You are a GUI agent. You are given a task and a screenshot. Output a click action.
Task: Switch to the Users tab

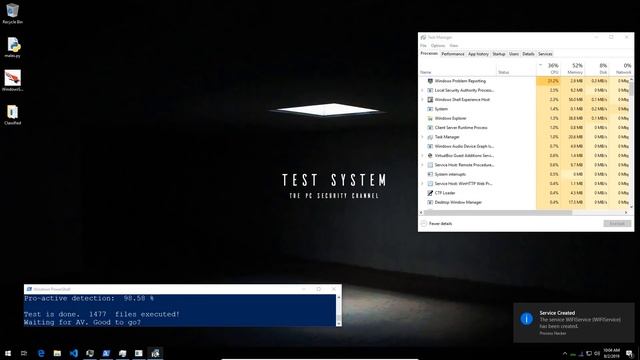click(x=514, y=54)
